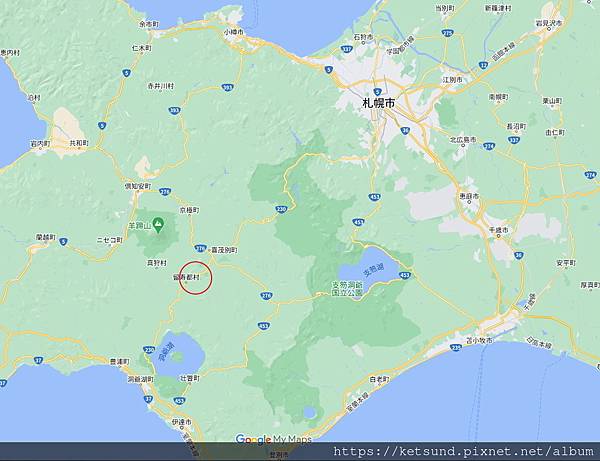Click the route 36 shield below 札幌市

click(x=406, y=131)
